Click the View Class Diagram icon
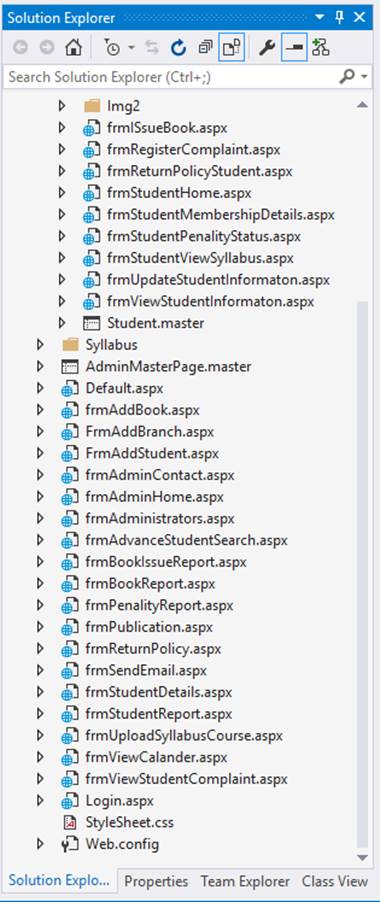Image resolution: width=380 pixels, height=902 pixels. [x=320, y=48]
